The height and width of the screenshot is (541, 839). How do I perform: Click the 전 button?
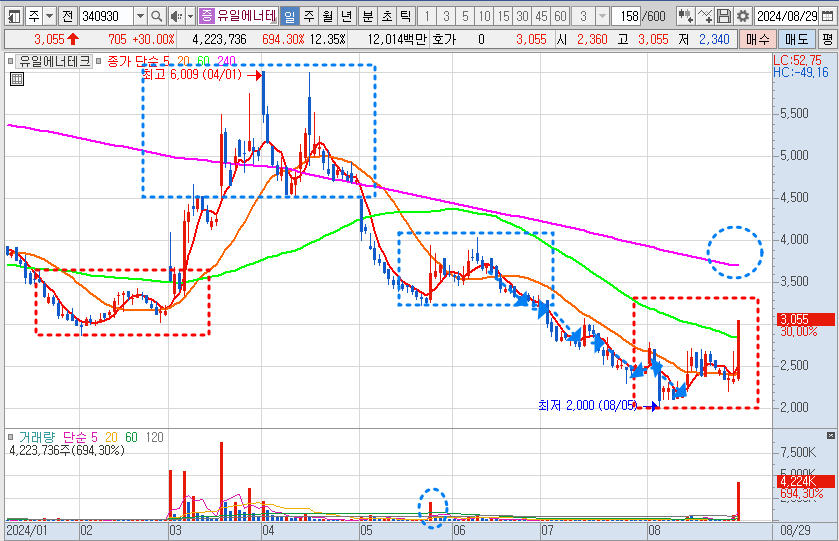click(67, 17)
